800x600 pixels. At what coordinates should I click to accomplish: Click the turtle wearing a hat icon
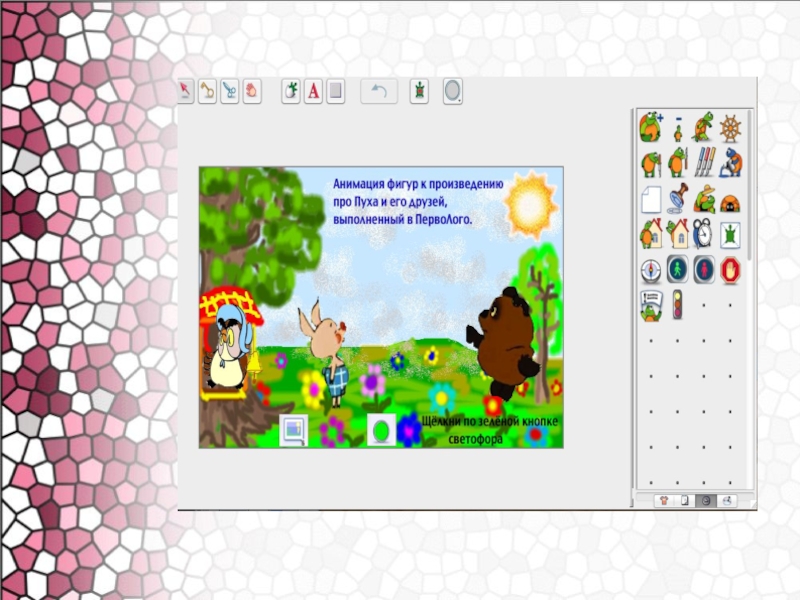[704, 198]
